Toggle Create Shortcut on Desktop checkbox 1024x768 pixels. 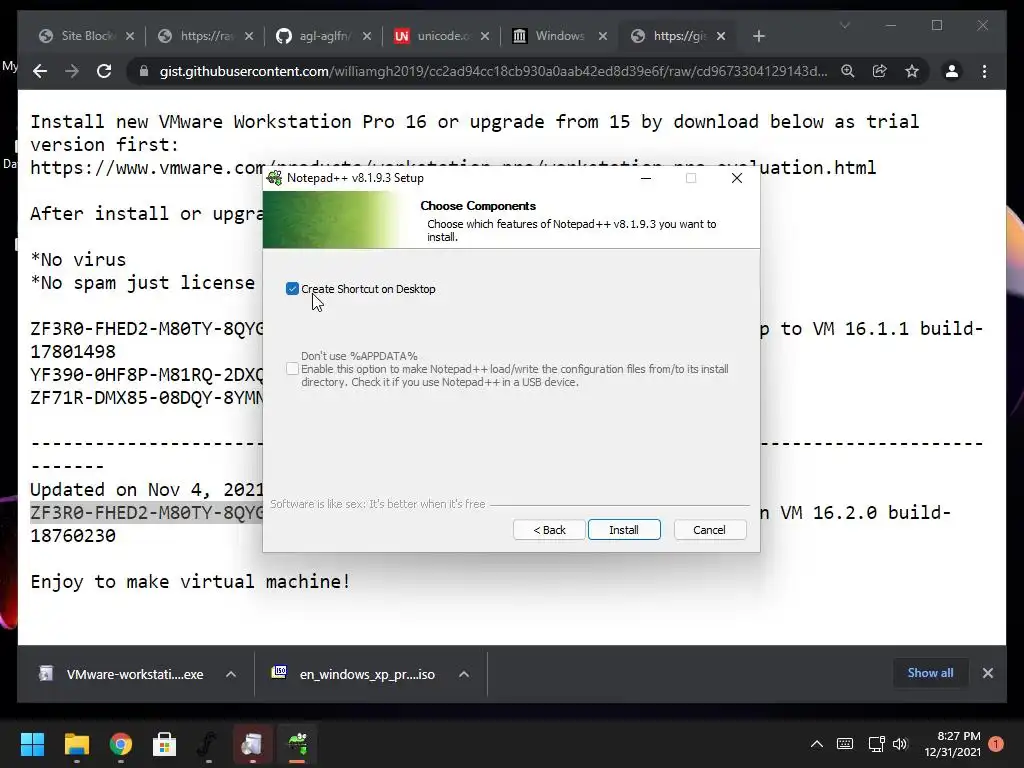[x=292, y=289]
